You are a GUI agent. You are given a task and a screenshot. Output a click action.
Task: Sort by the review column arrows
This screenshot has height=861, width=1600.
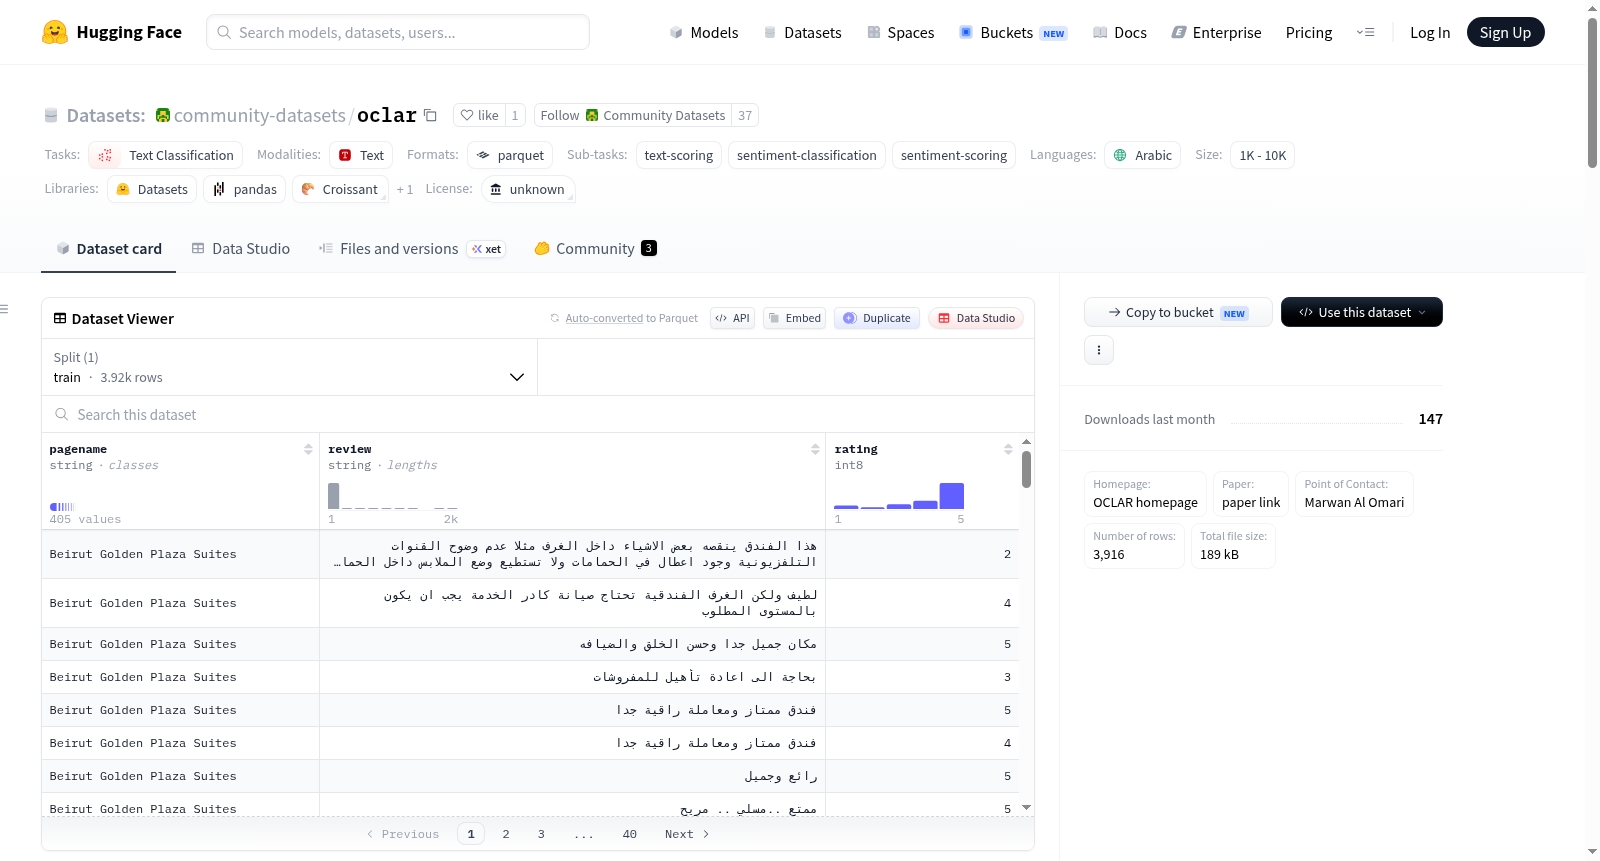point(815,450)
